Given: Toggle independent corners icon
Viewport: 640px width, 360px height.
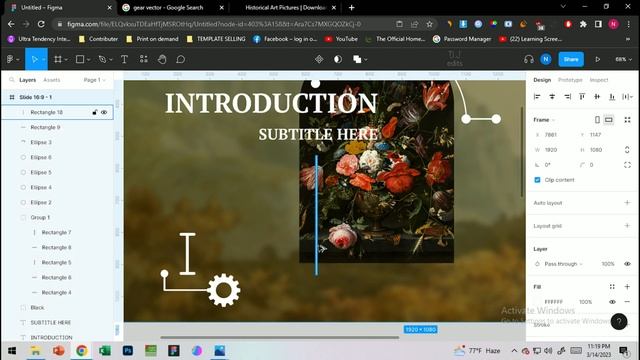Looking at the screenshot, I should pos(627,165).
